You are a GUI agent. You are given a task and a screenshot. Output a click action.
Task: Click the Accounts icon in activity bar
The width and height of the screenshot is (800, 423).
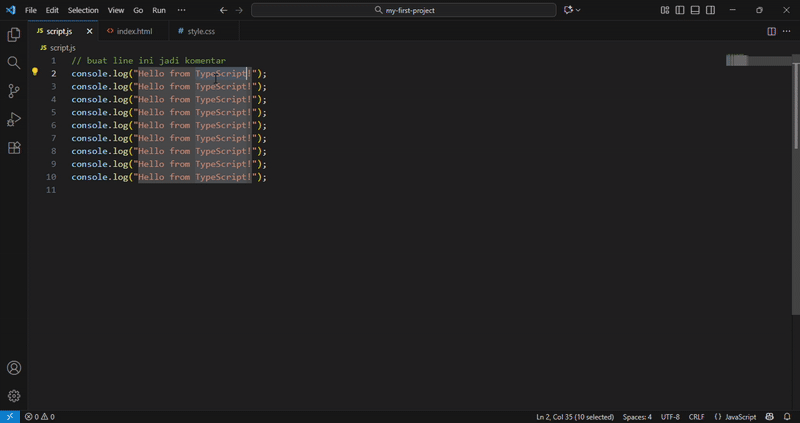(x=14, y=368)
